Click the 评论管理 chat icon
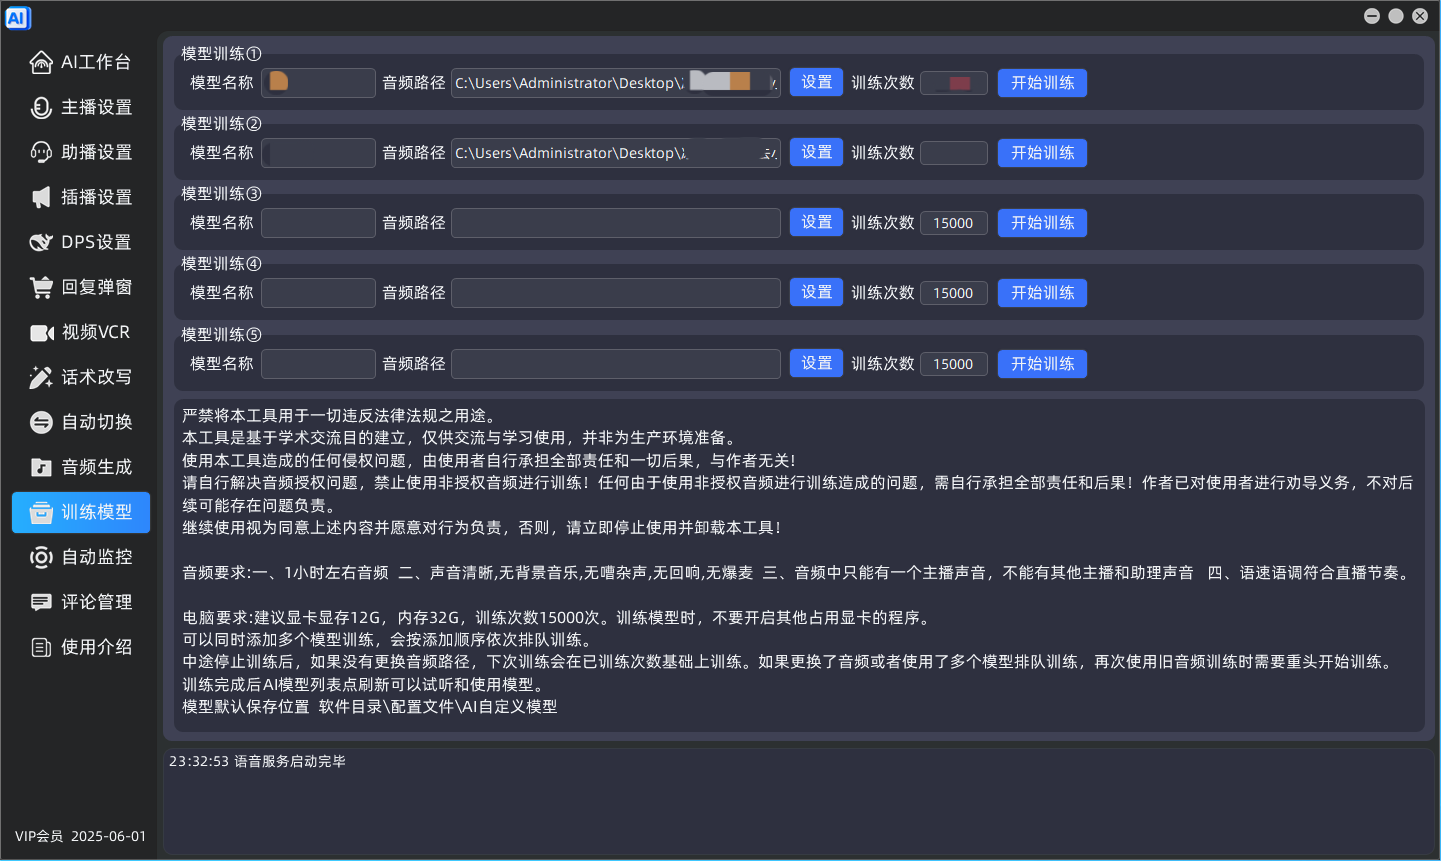Viewport: 1441px width, 861px height. coord(41,602)
